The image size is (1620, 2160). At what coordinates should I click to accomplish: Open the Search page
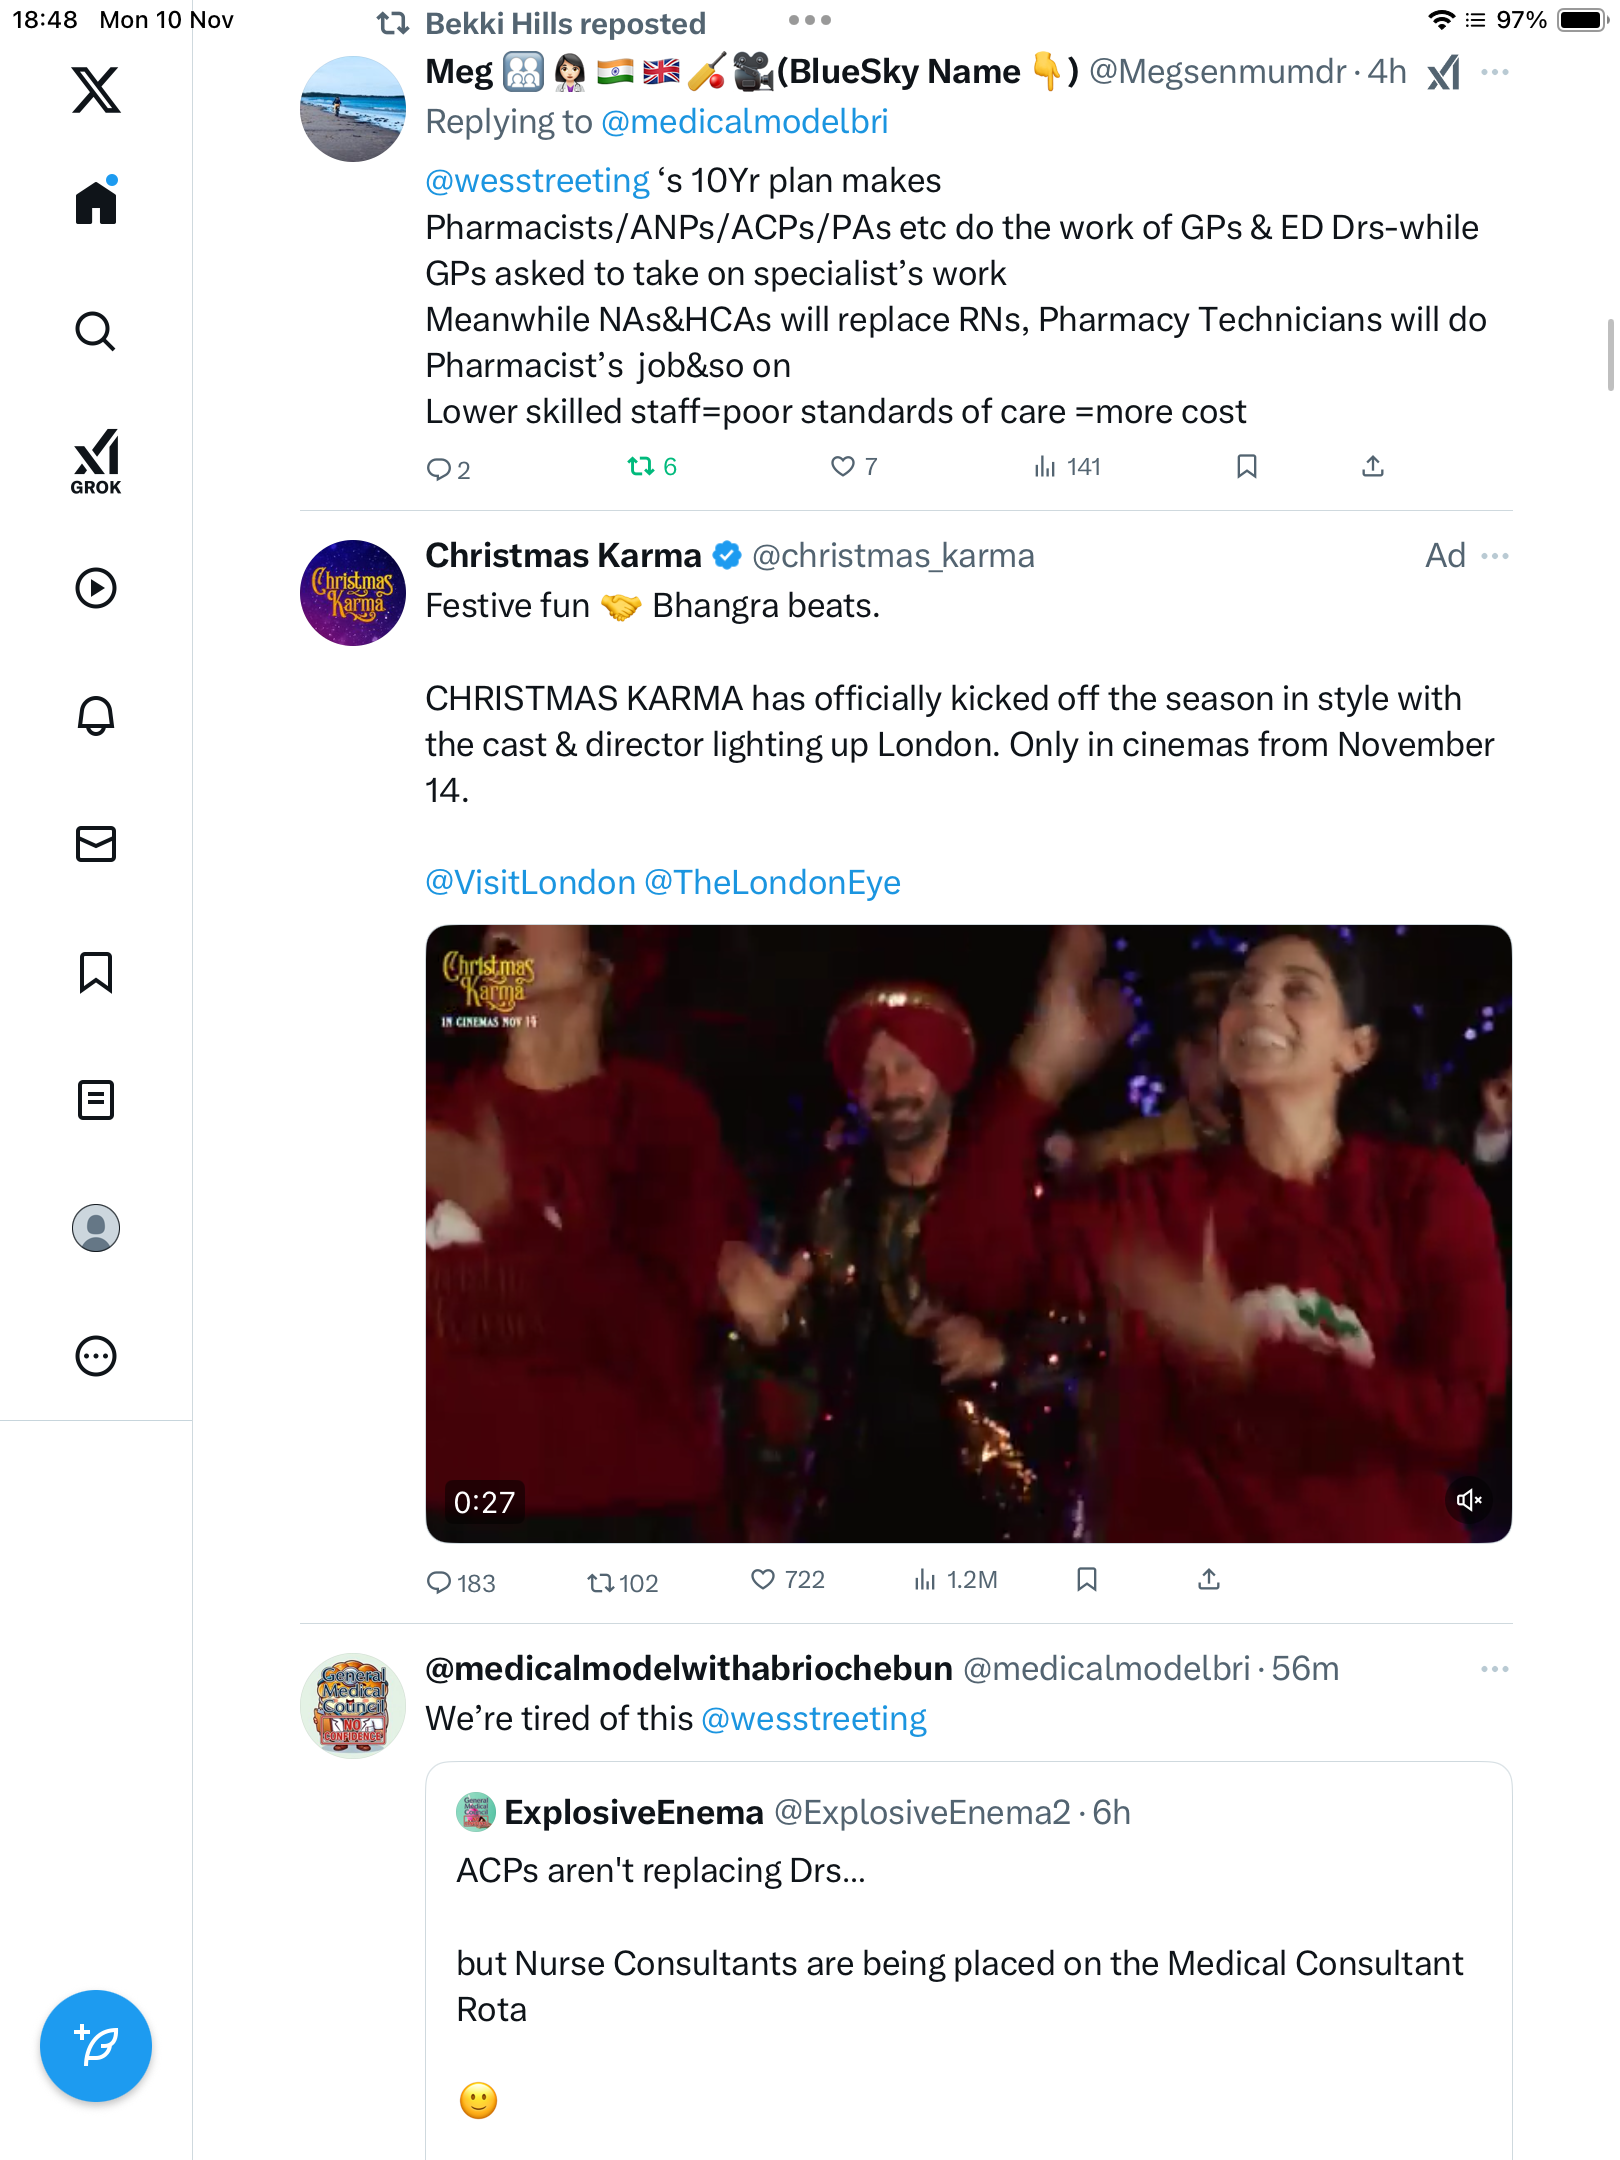(x=96, y=331)
